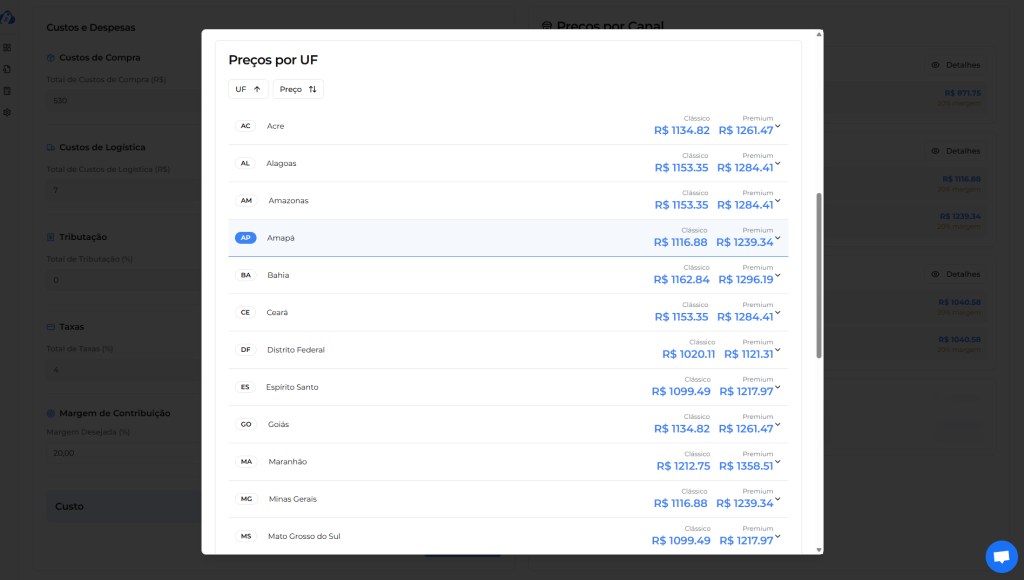
Task: Click the scroll-down arrow of the modal
Action: pos(820,549)
